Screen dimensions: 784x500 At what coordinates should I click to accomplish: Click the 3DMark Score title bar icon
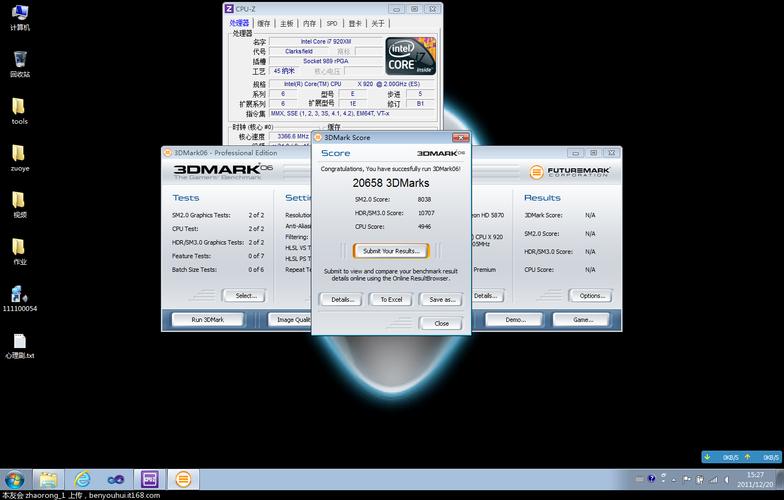point(318,137)
